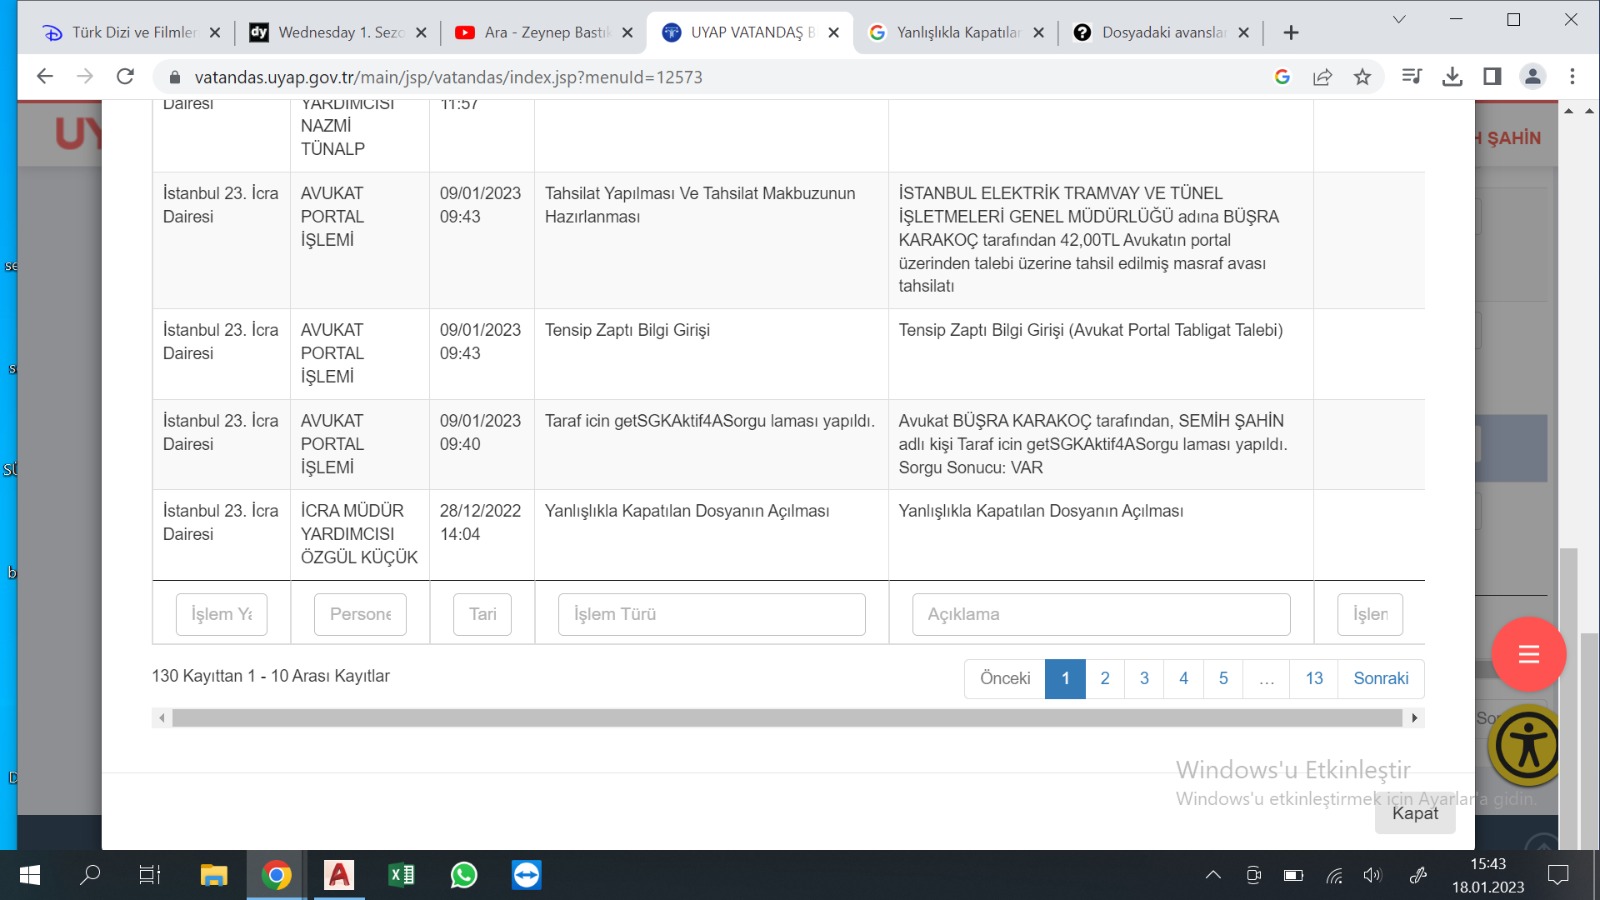
Task: Focus the İşlem Türü filter field
Action: (x=712, y=615)
